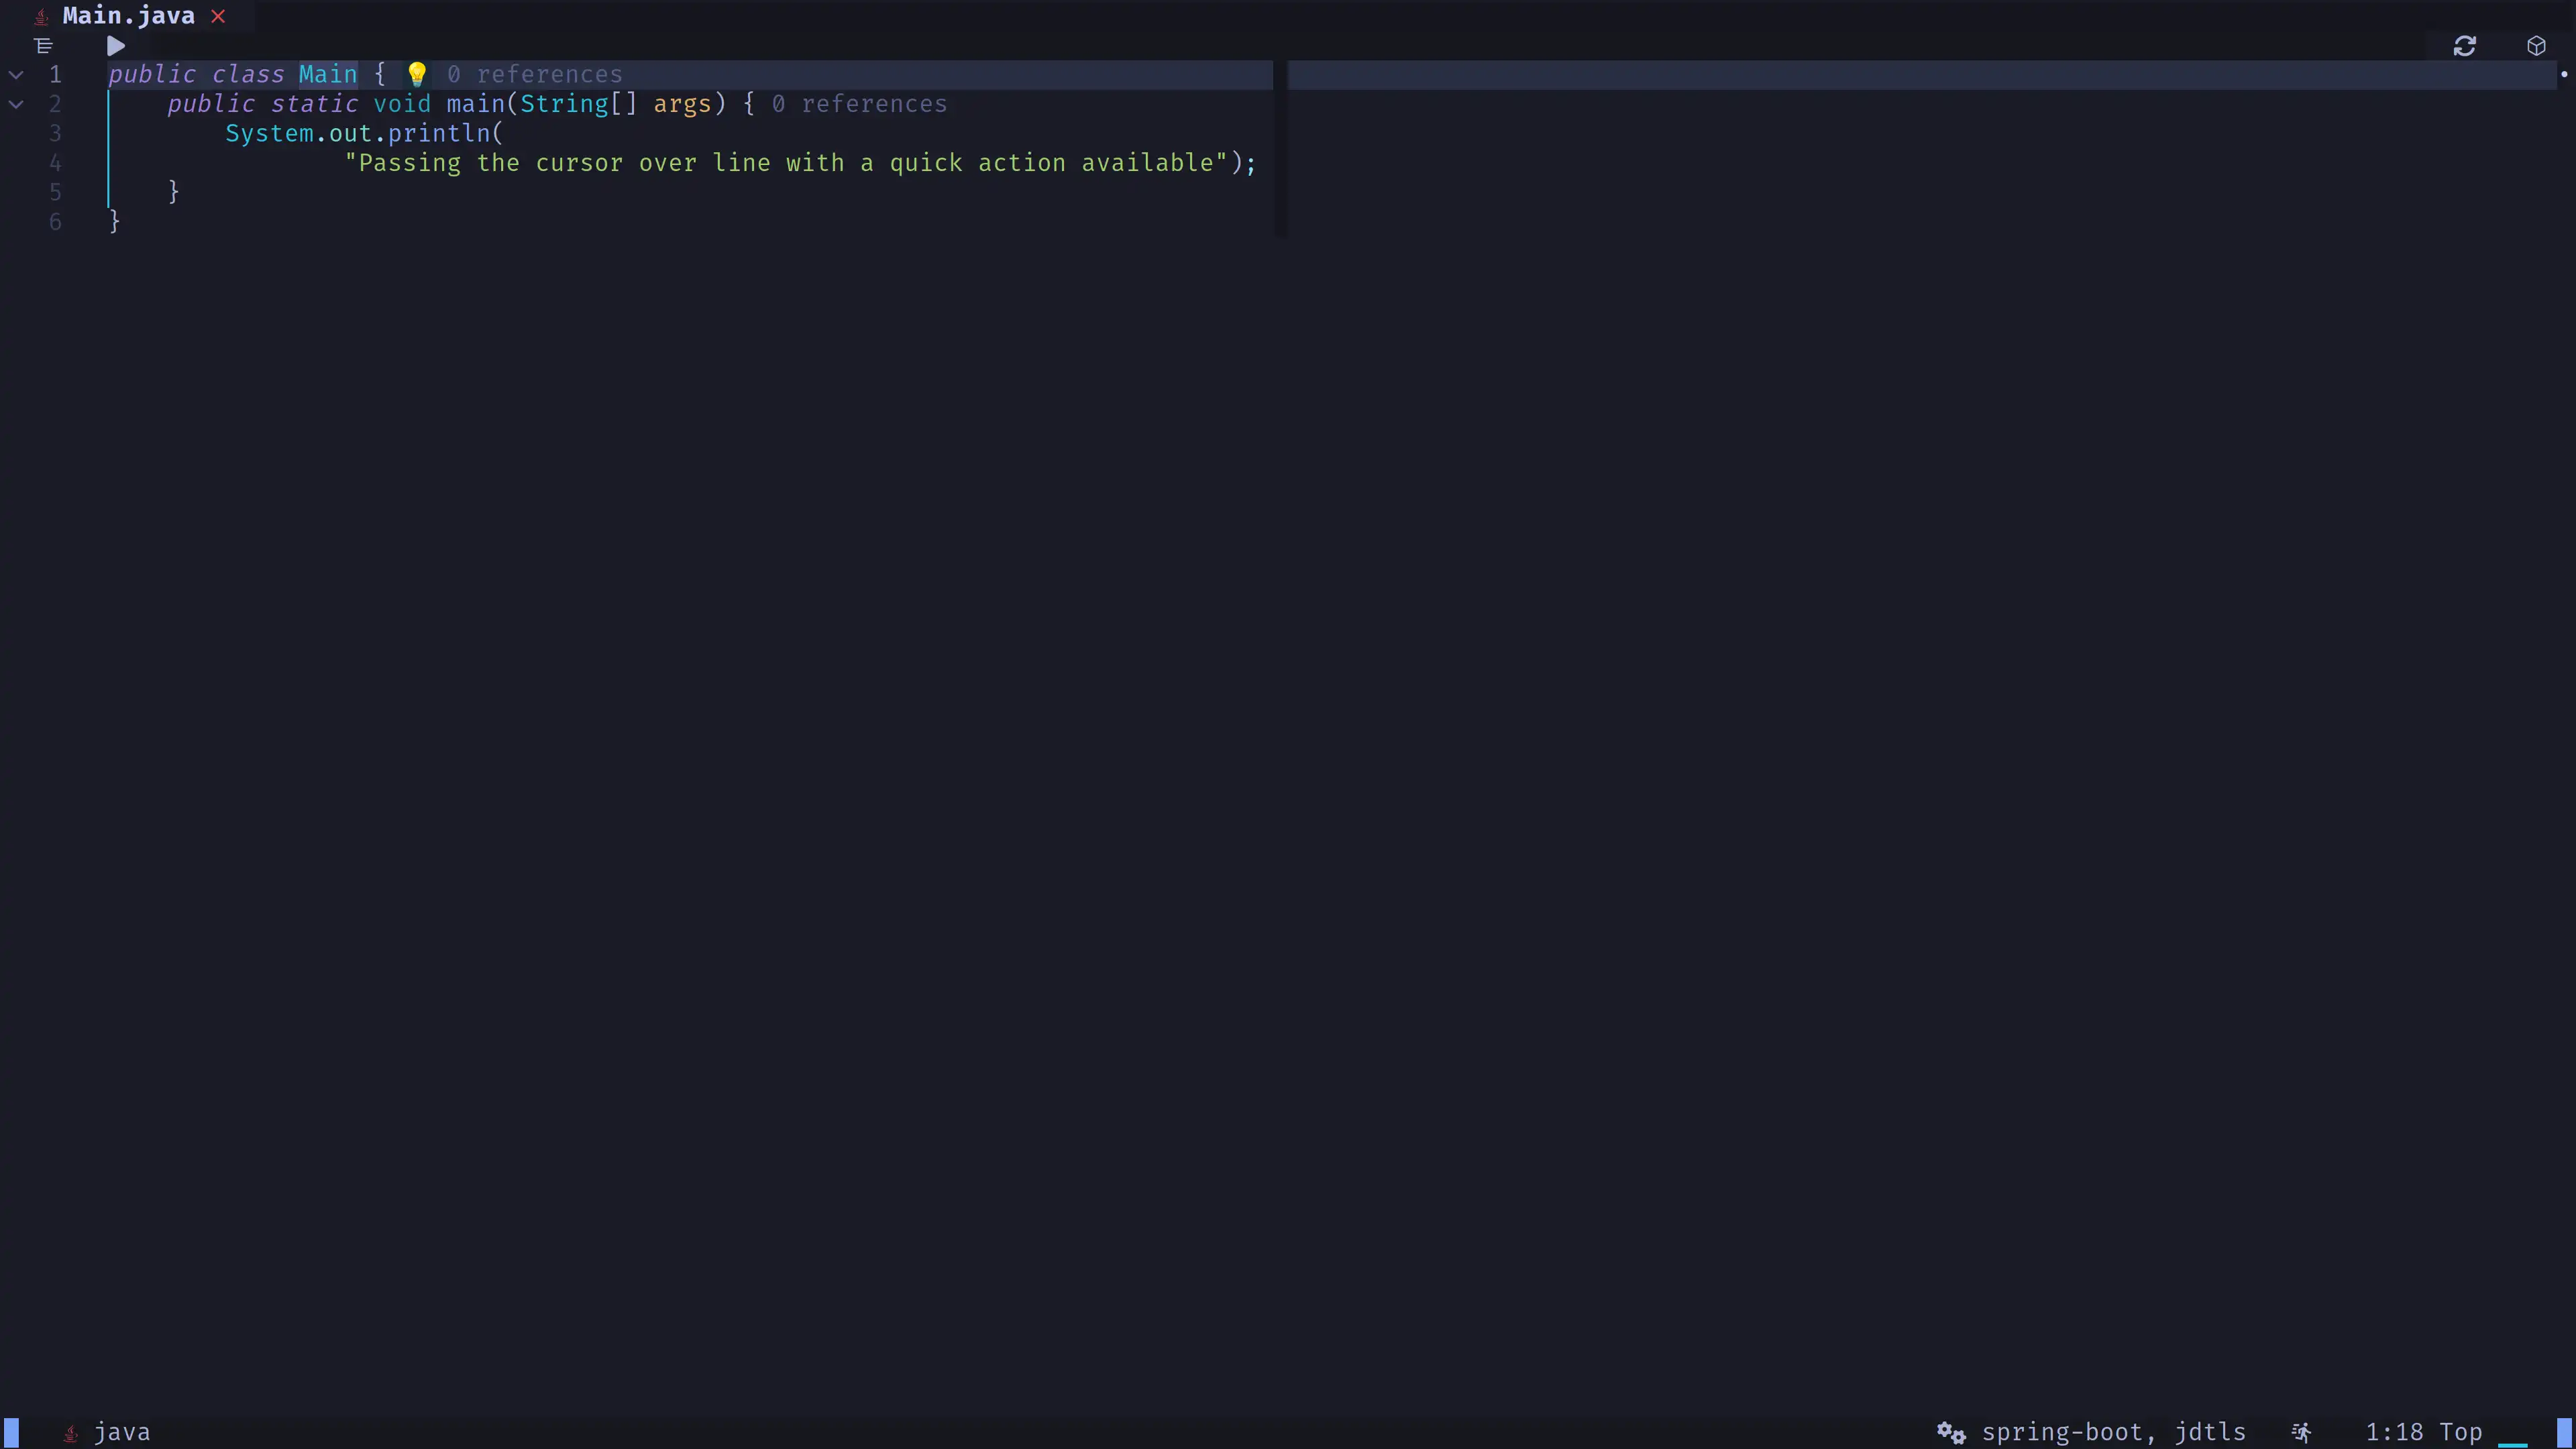Viewport: 2576px width, 1449px height.
Task: Click the refresh sync icon
Action: [2464, 46]
